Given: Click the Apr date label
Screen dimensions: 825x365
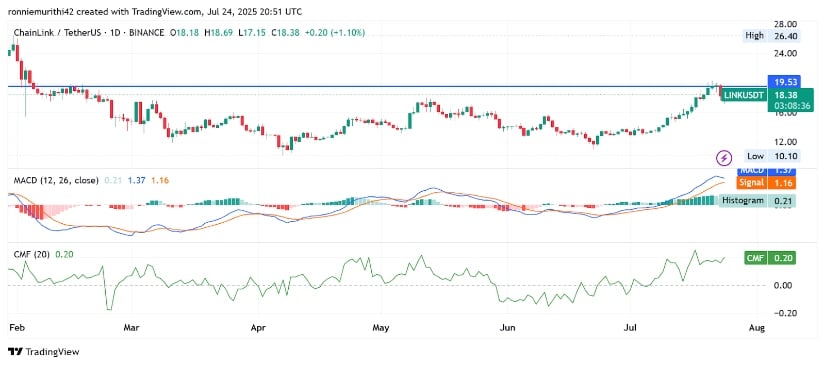Looking at the screenshot, I should [258, 328].
